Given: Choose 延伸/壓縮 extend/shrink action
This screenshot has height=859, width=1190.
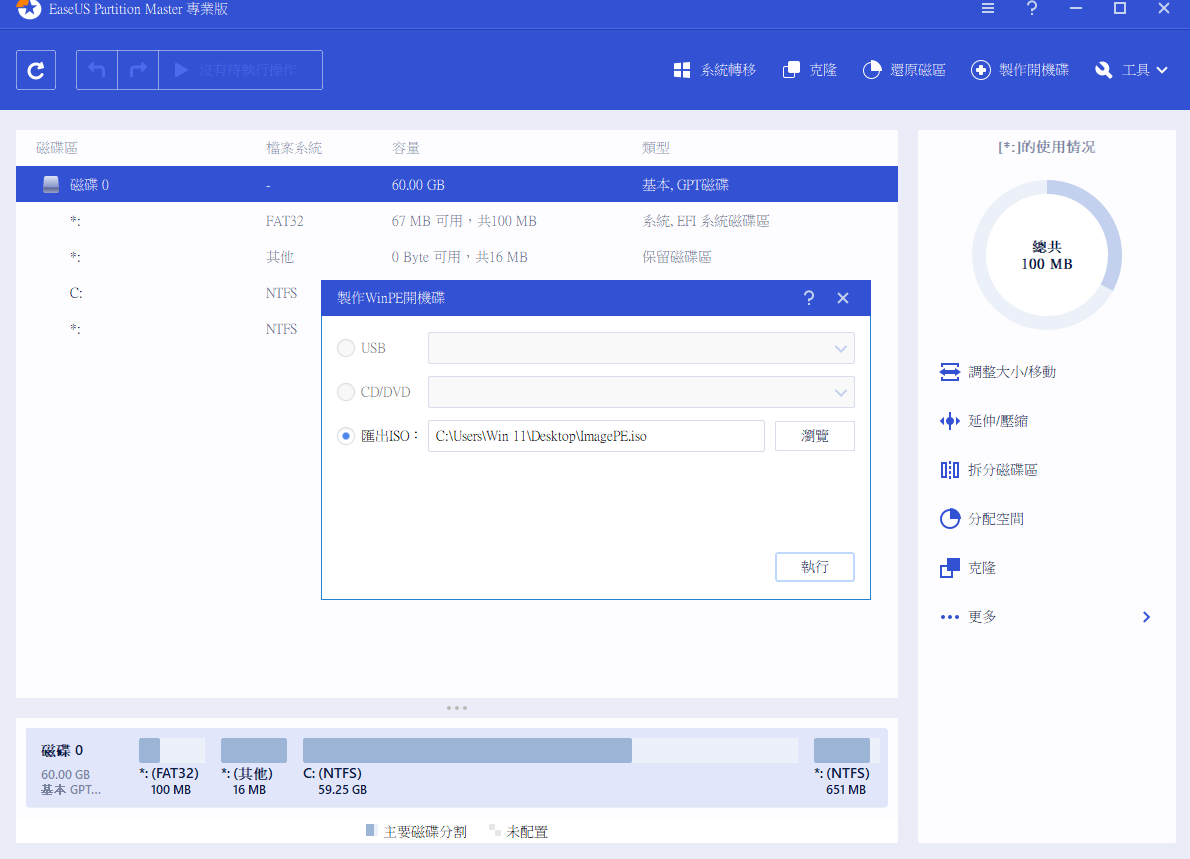Looking at the screenshot, I should coord(984,421).
